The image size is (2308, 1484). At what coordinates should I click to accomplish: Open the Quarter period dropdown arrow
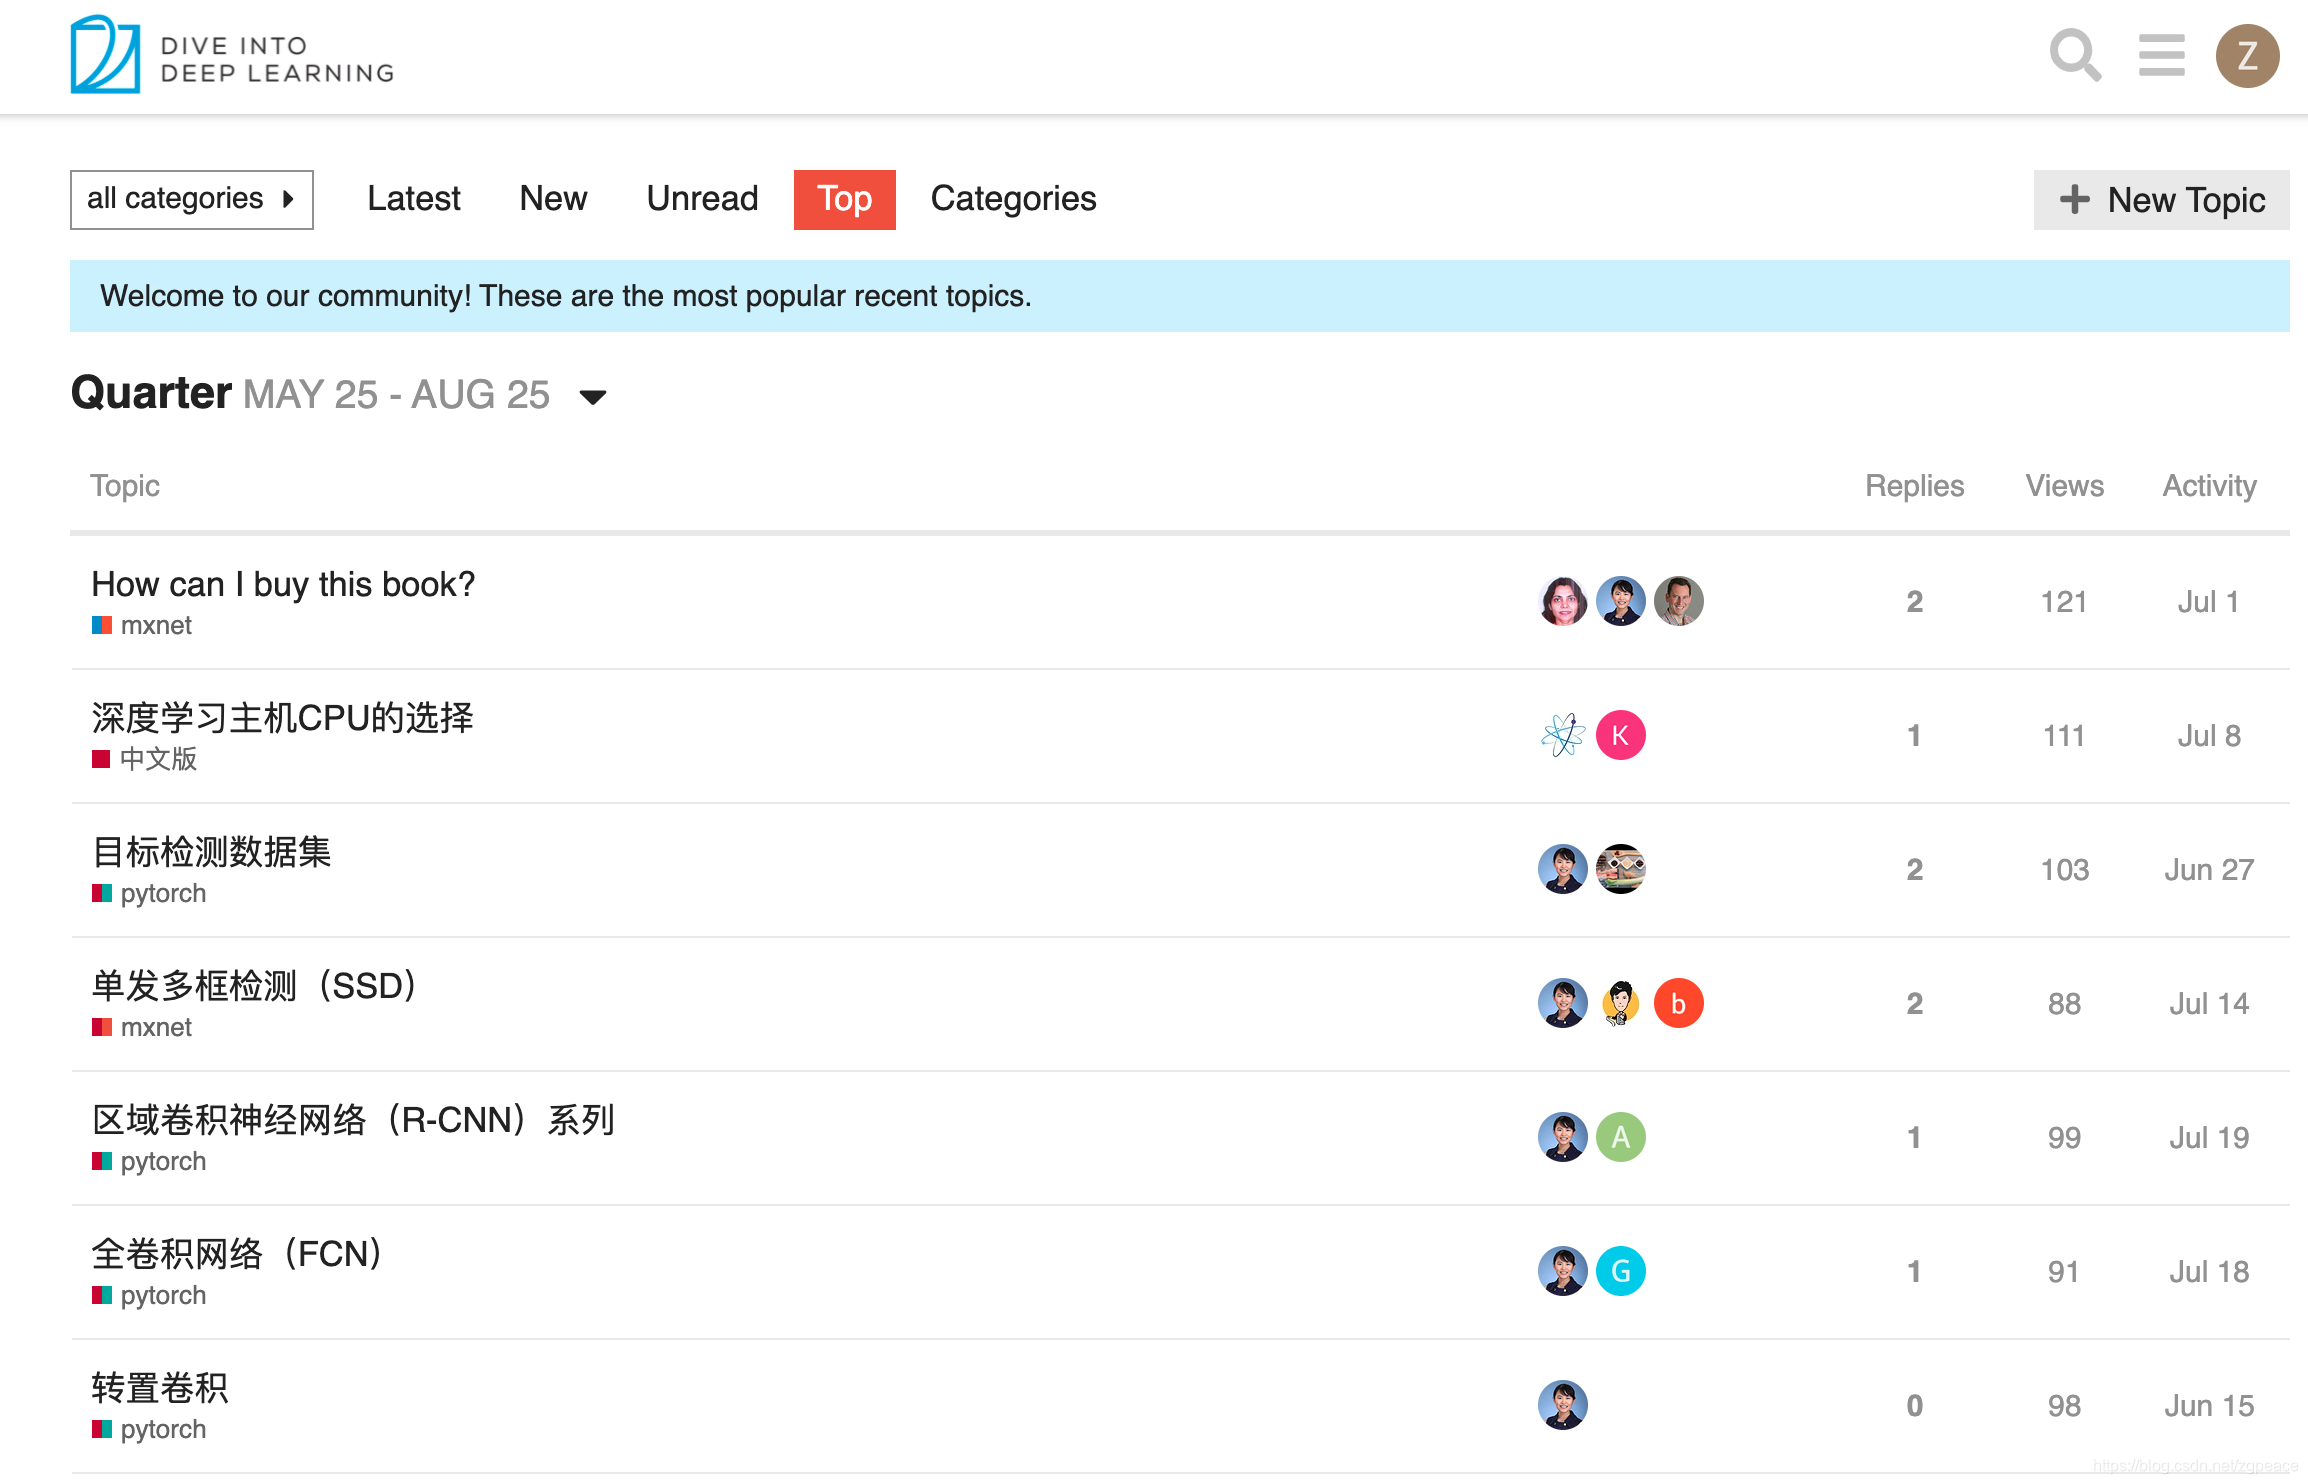click(x=593, y=397)
